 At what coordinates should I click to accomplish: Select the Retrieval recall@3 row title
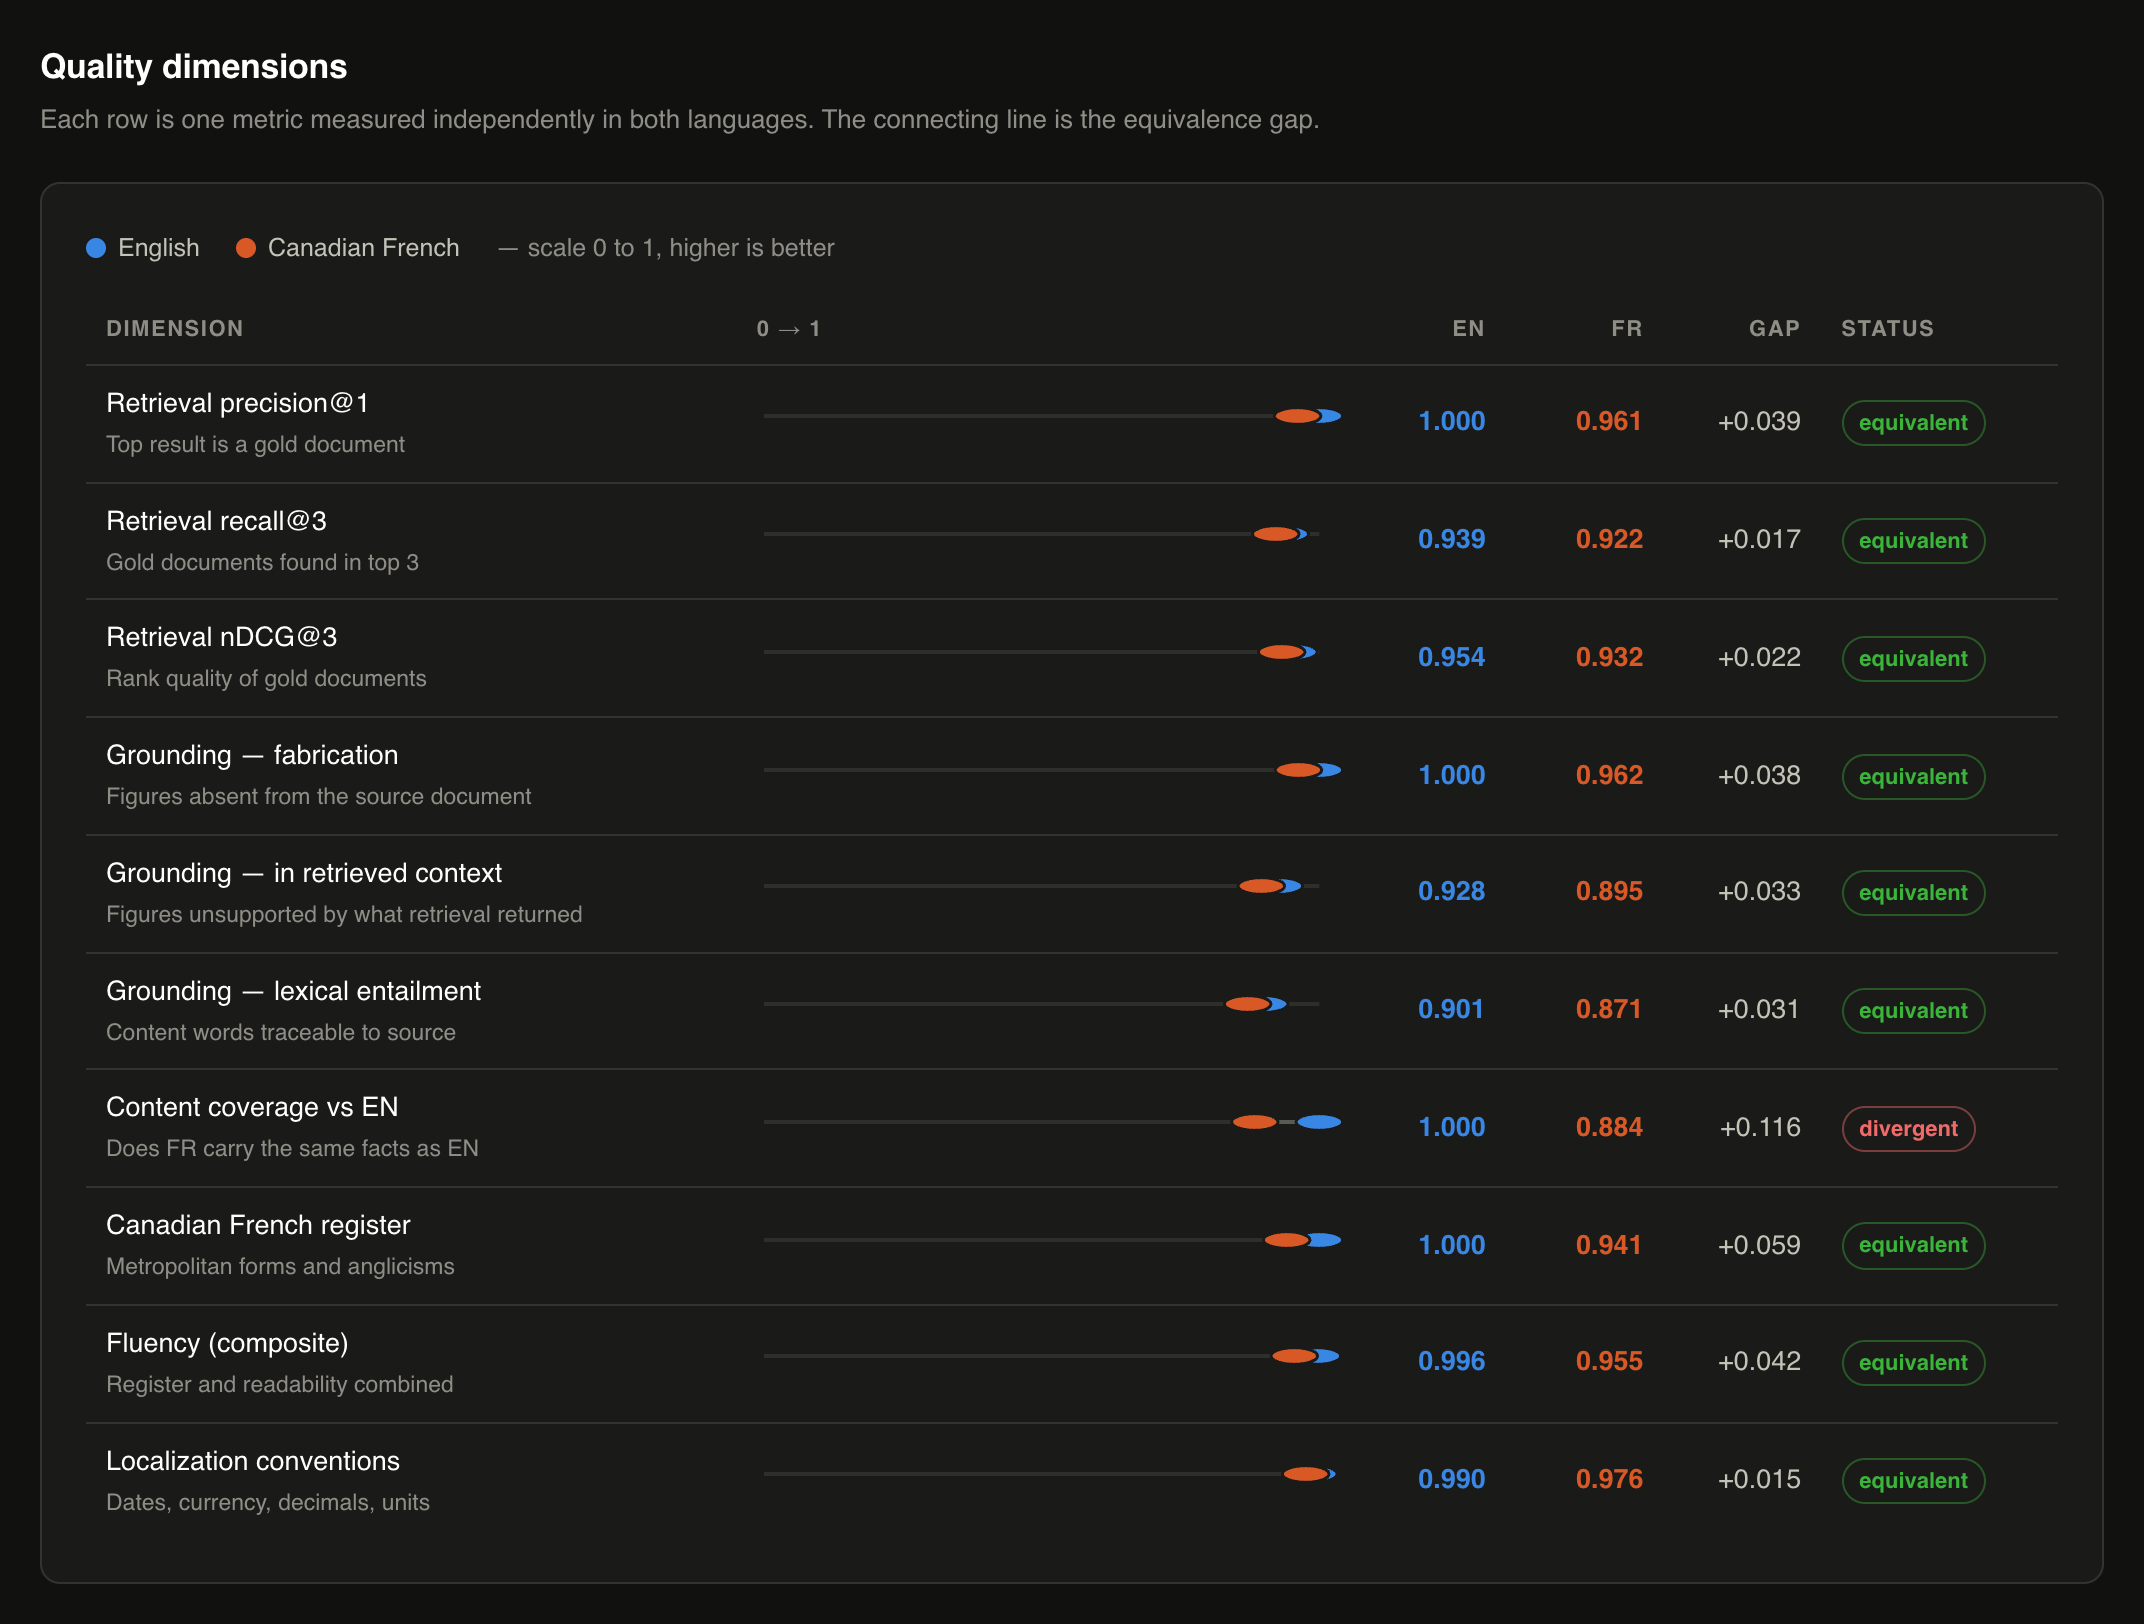tap(216, 521)
